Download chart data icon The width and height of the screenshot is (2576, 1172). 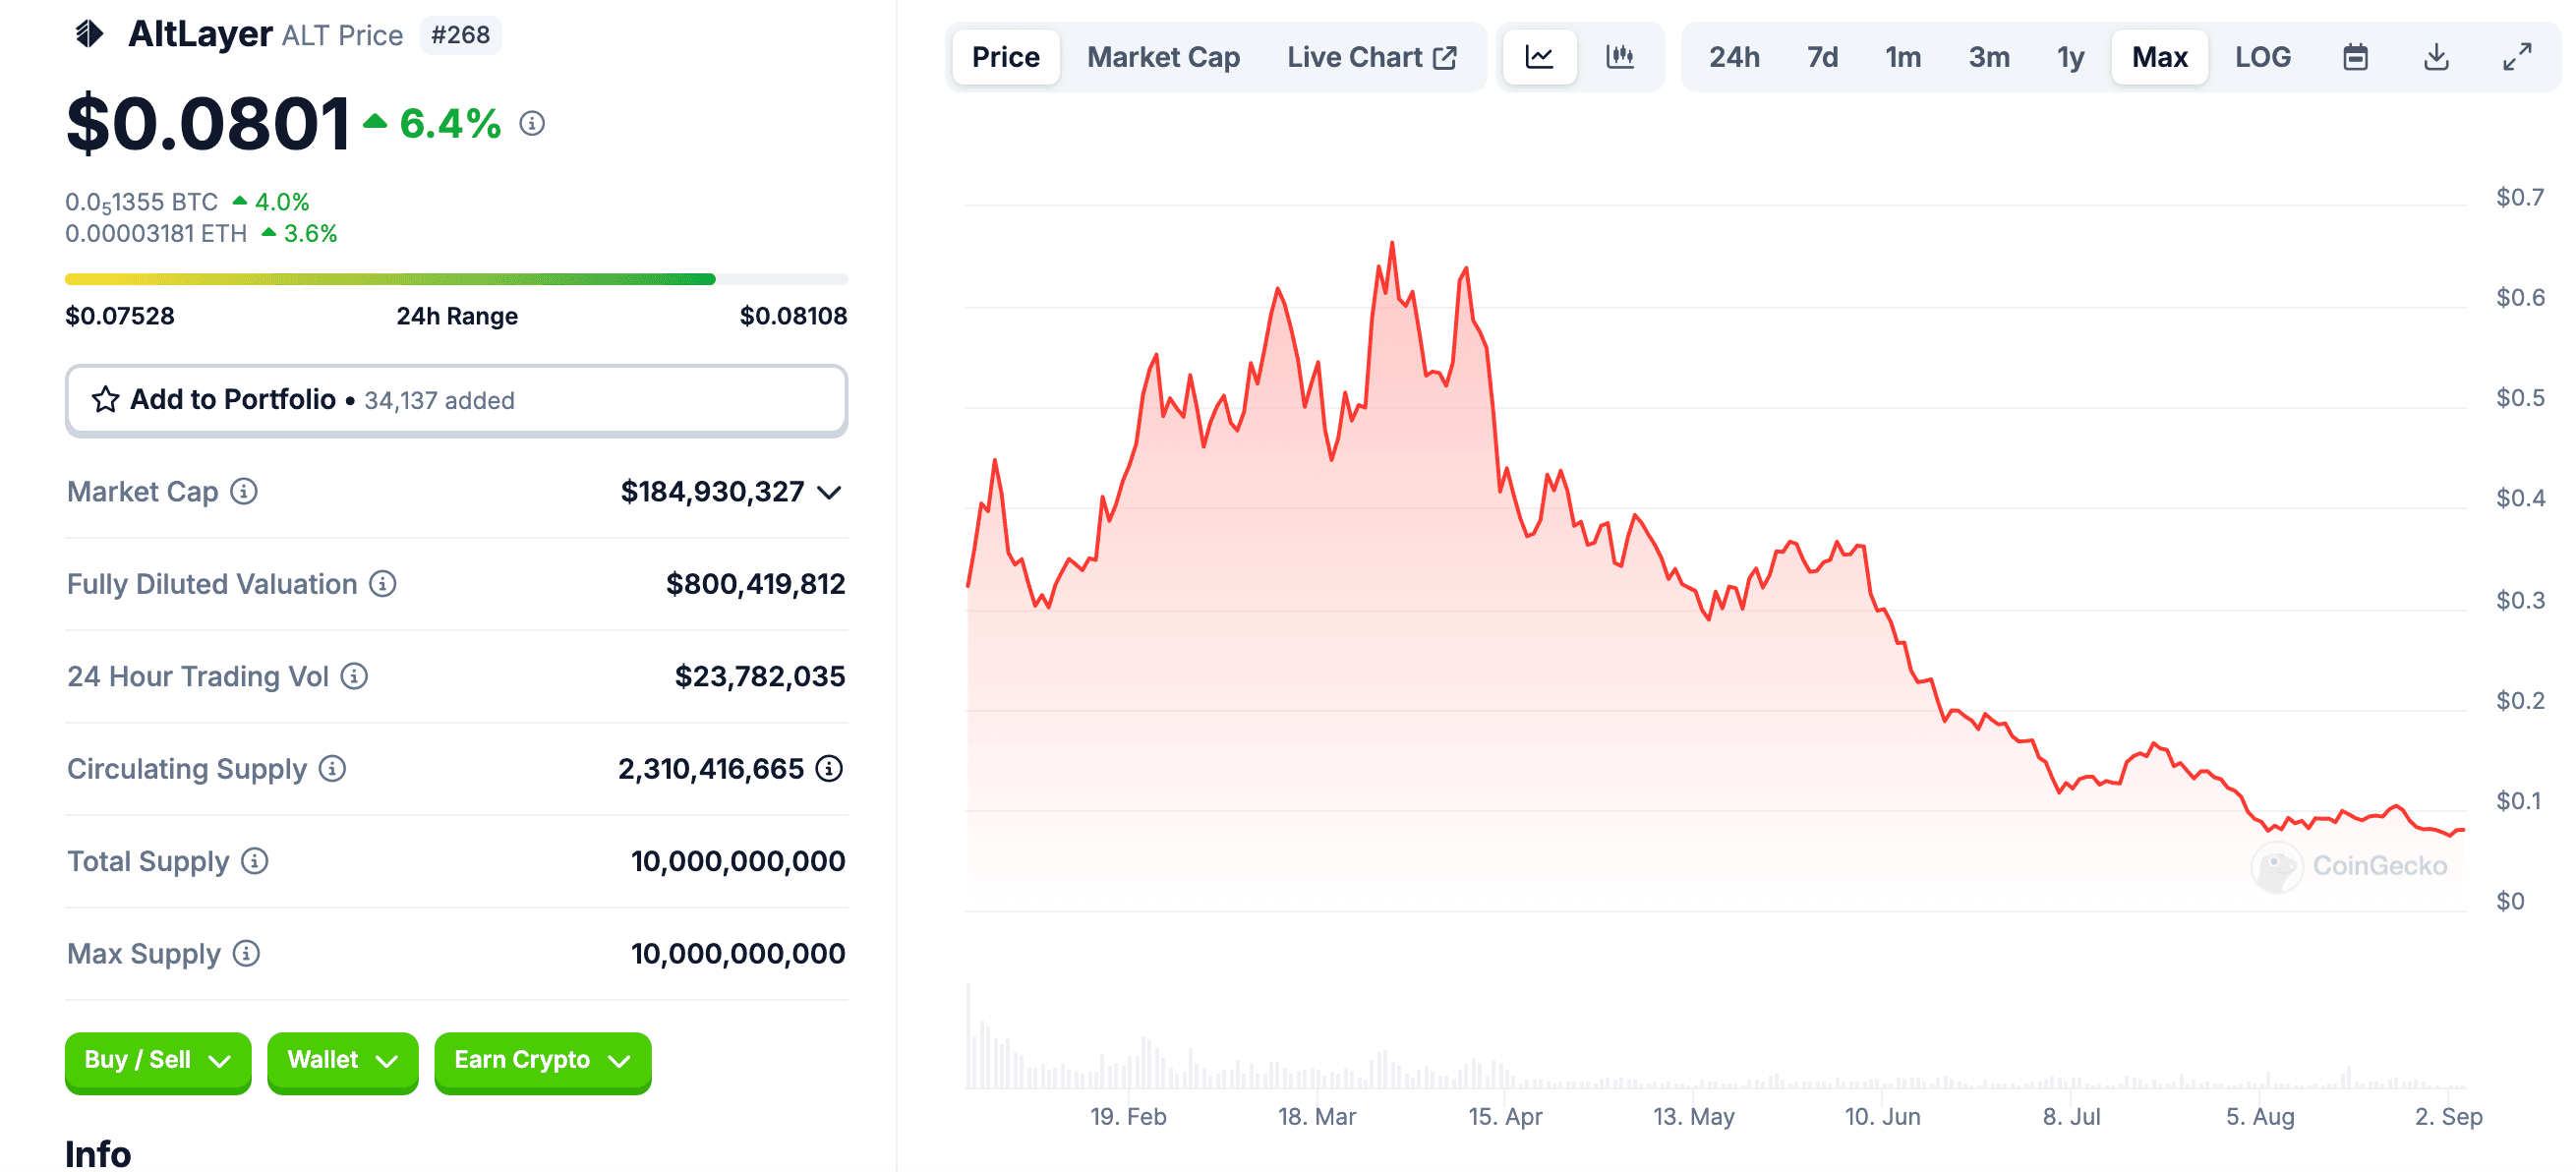[2436, 57]
